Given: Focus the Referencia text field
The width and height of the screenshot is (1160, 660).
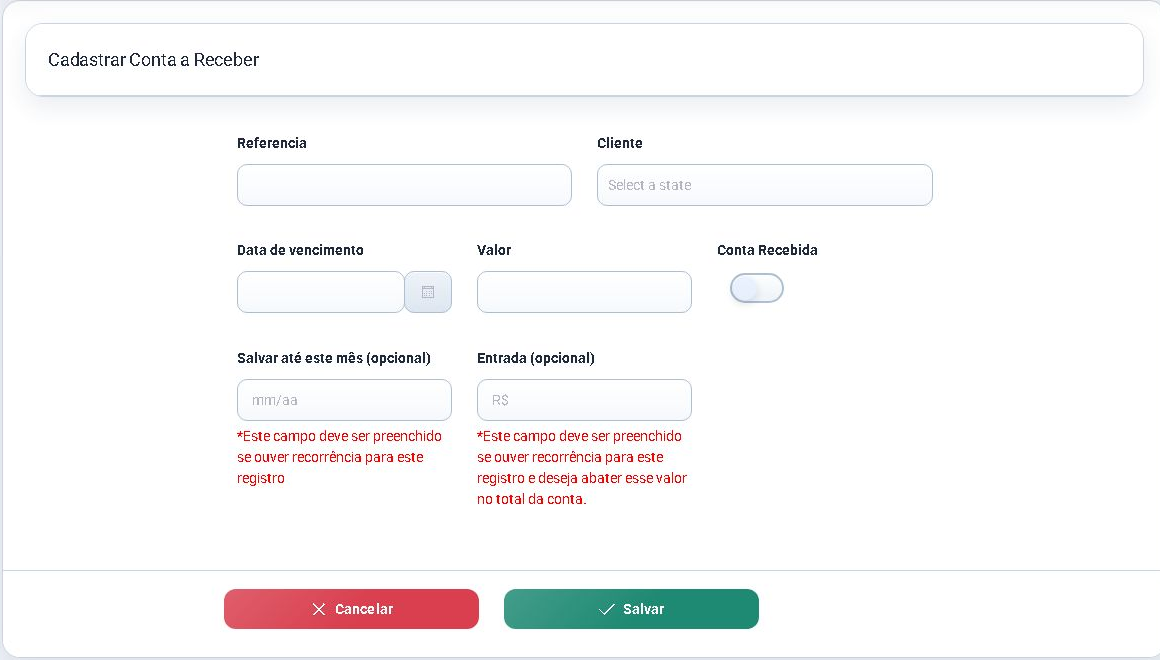Looking at the screenshot, I should tap(404, 185).
